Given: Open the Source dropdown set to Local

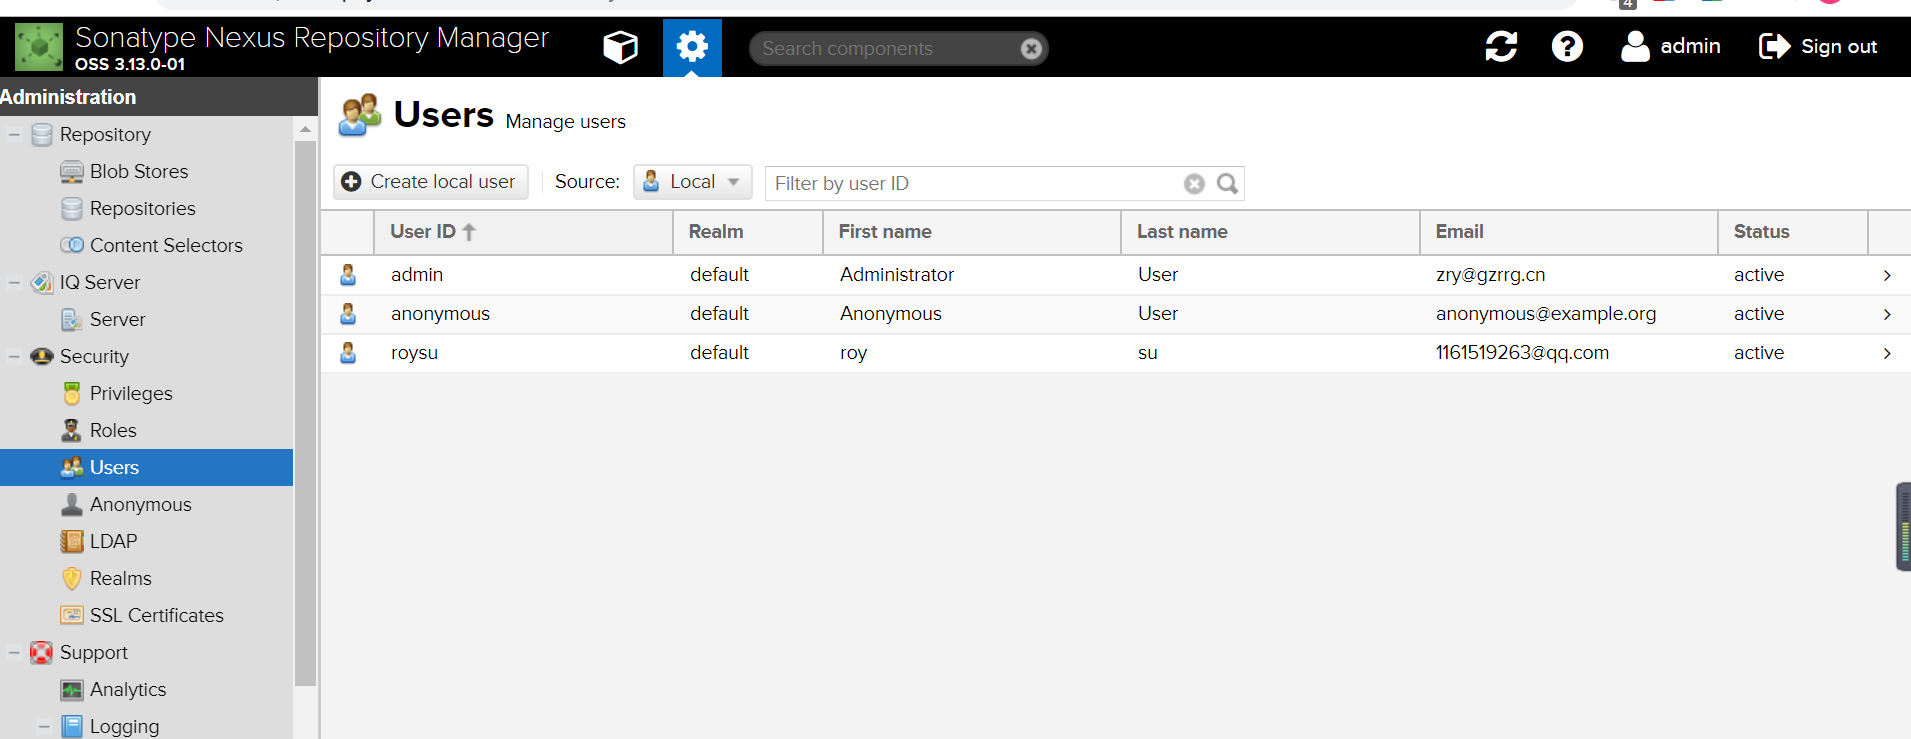Looking at the screenshot, I should pos(692,182).
